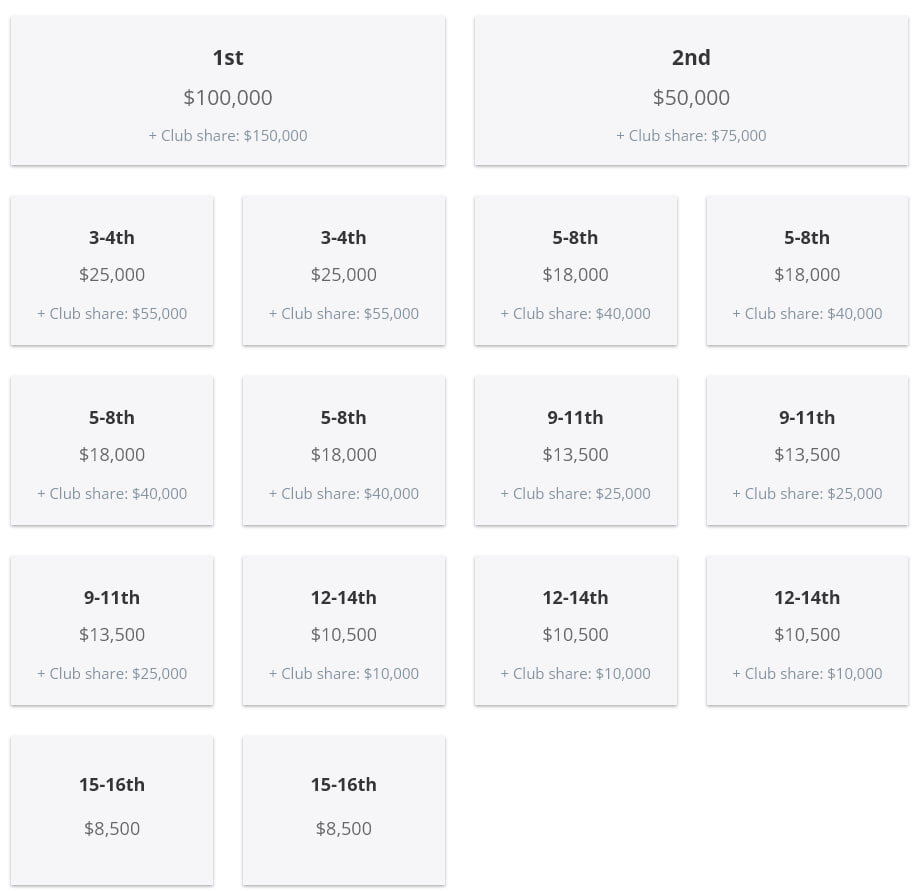
Task: Choose the last 12-14th prize card
Action: pyautogui.click(x=808, y=631)
